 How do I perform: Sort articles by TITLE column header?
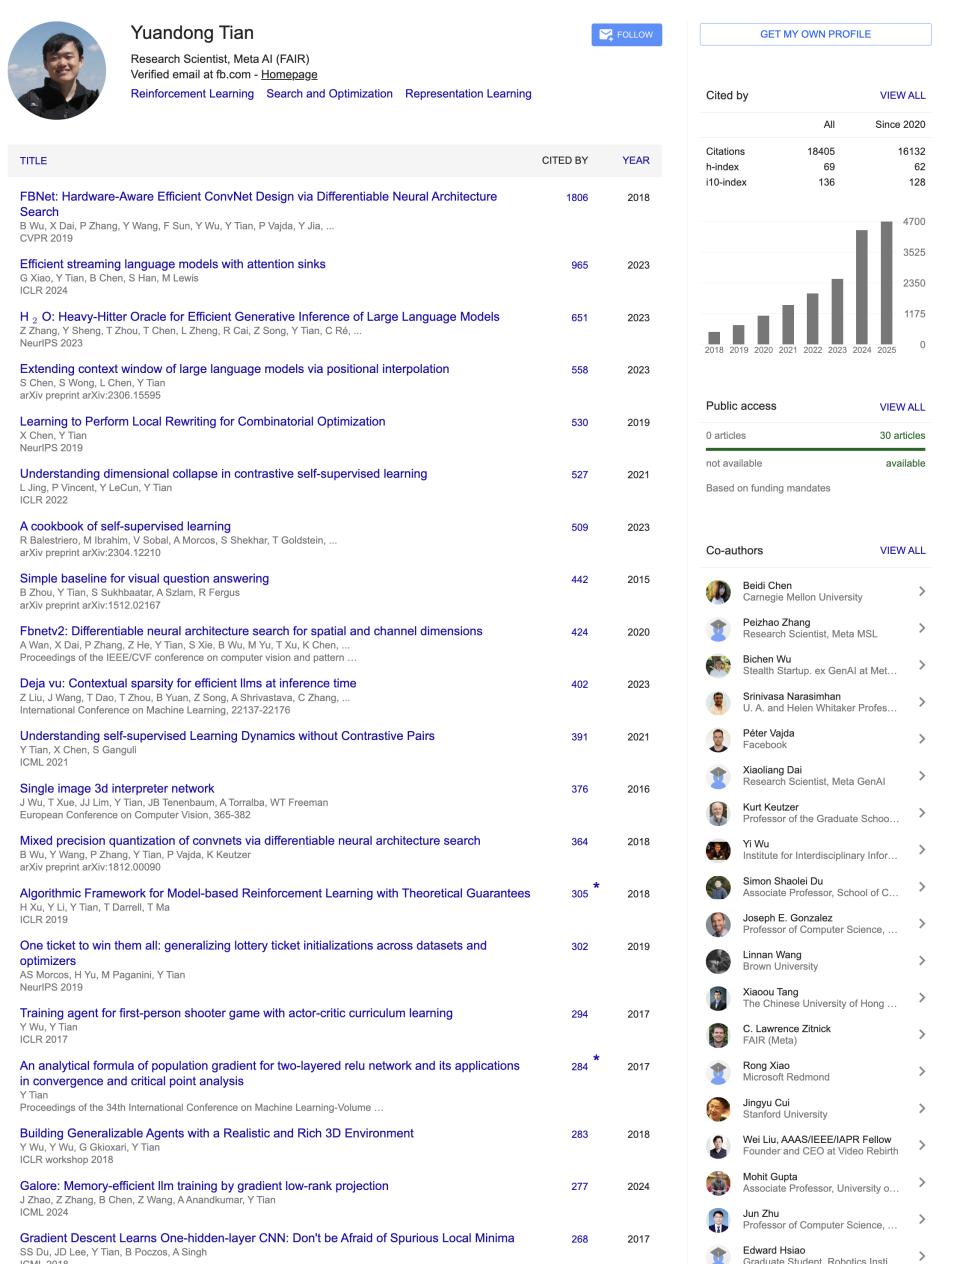point(33,161)
